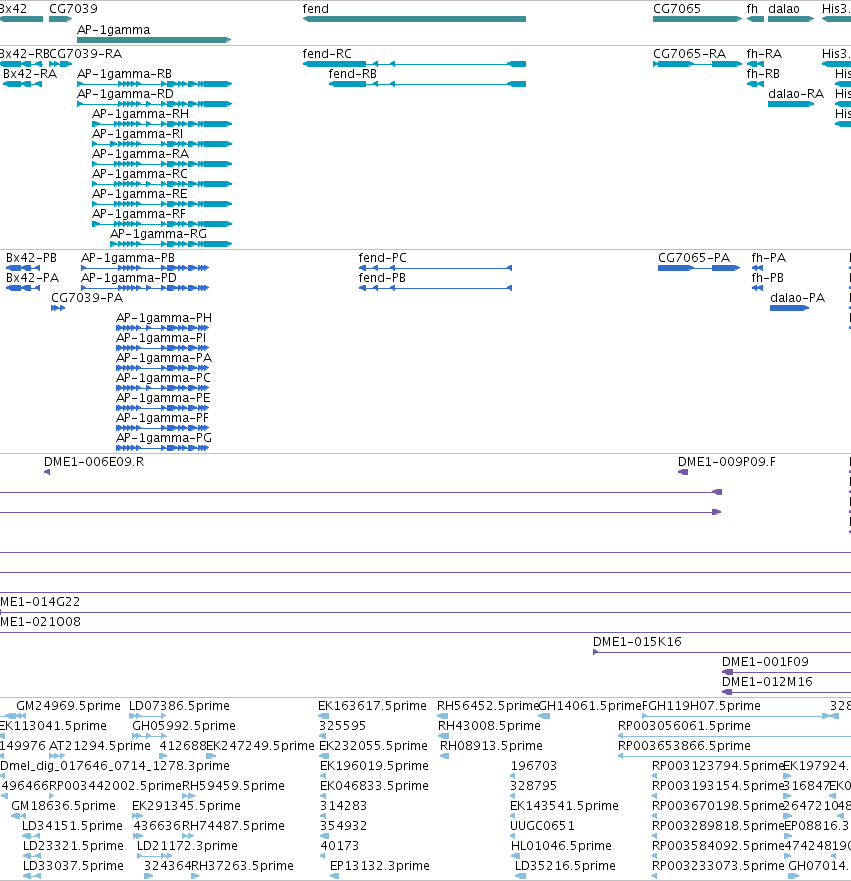This screenshot has height=881, width=851.
Task: Select transcript AP-1gamma-RH label
Action: point(140,114)
